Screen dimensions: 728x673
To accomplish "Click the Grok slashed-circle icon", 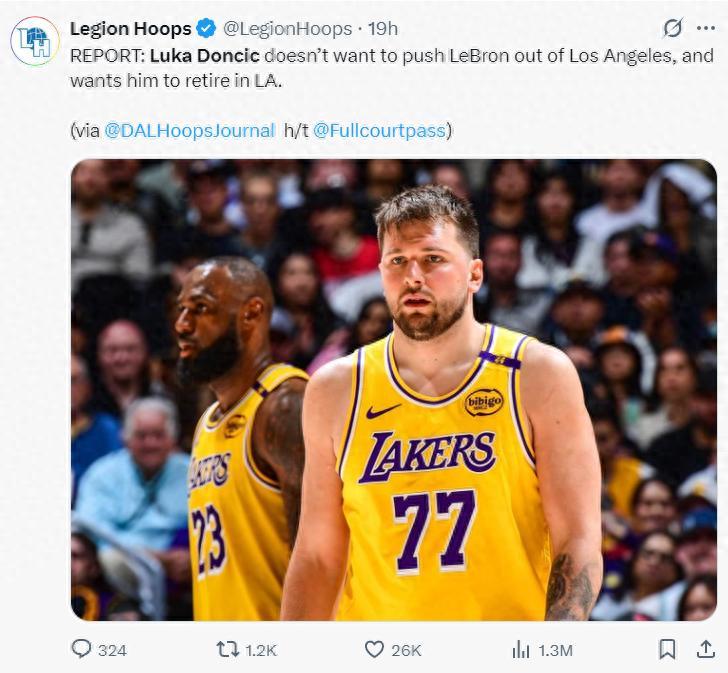I will [x=673, y=28].
